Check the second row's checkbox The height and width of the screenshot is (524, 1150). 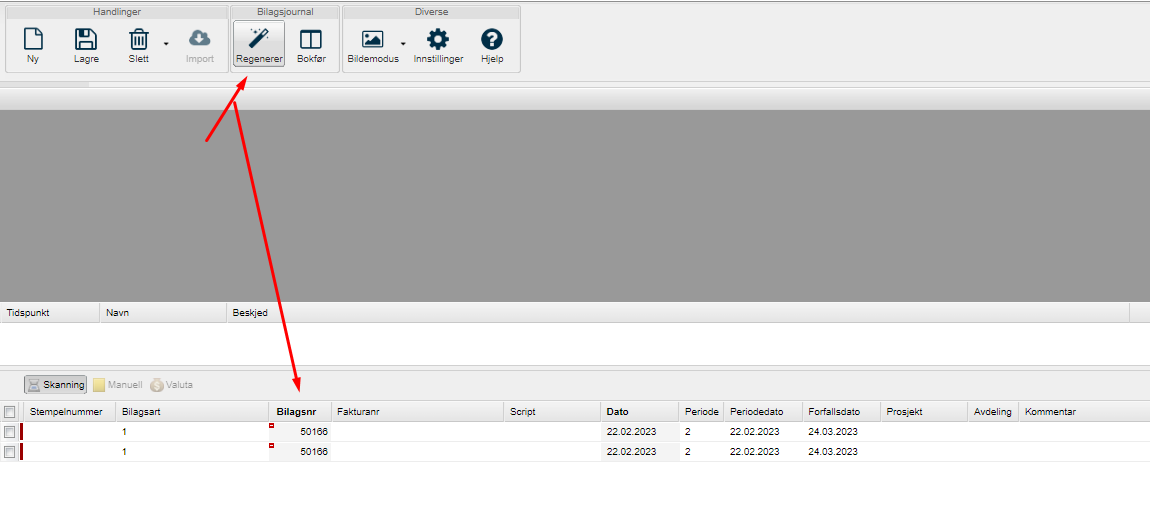pyautogui.click(x=10, y=452)
